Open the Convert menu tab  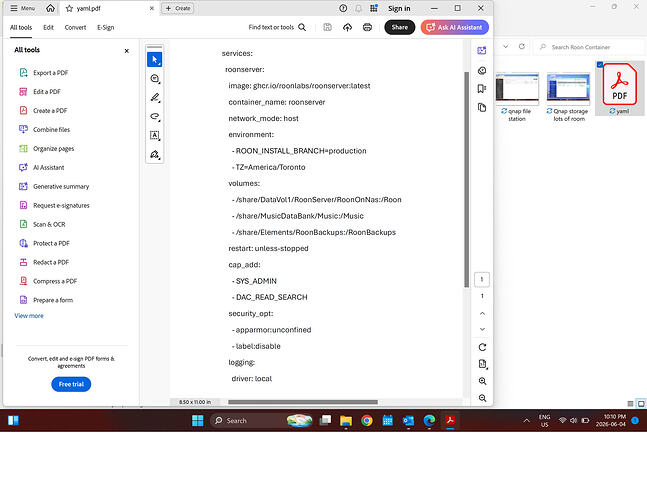(76, 28)
